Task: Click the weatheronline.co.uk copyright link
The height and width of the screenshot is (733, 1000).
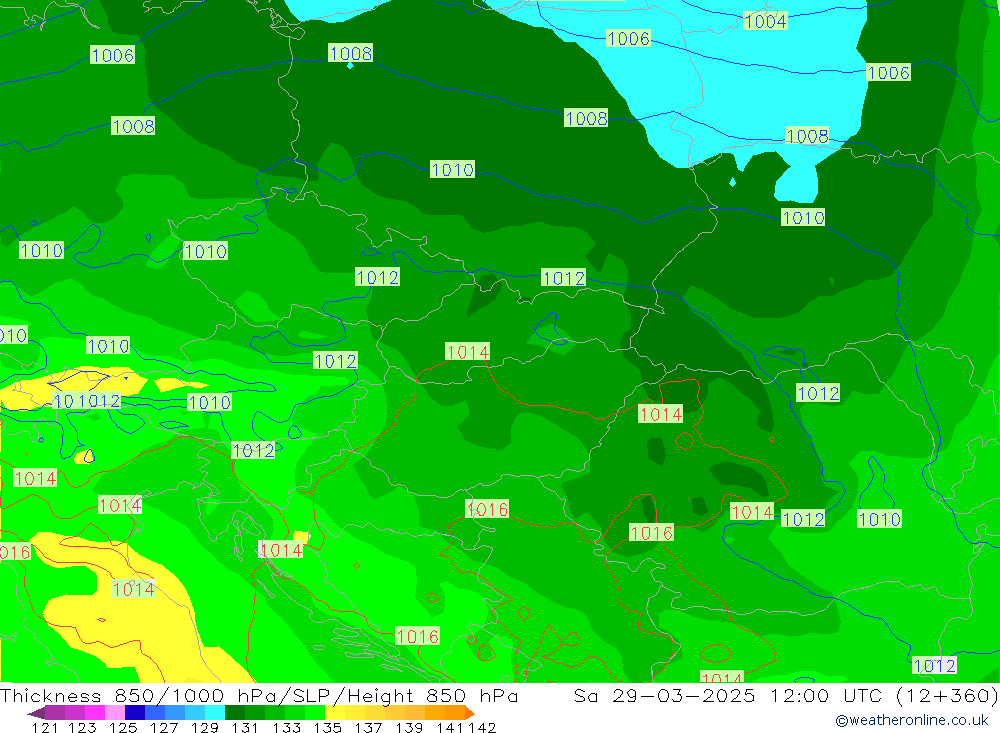Action: pyautogui.click(x=912, y=720)
